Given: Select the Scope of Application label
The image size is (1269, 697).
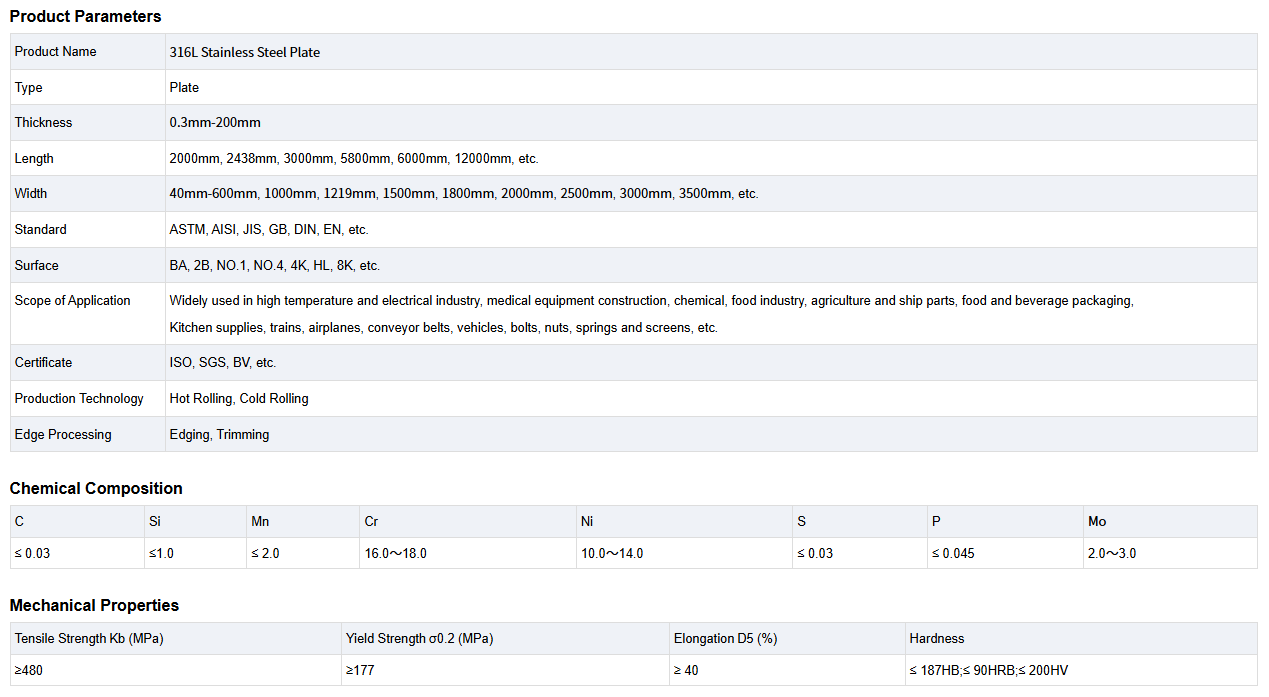Looking at the screenshot, I should tap(73, 301).
